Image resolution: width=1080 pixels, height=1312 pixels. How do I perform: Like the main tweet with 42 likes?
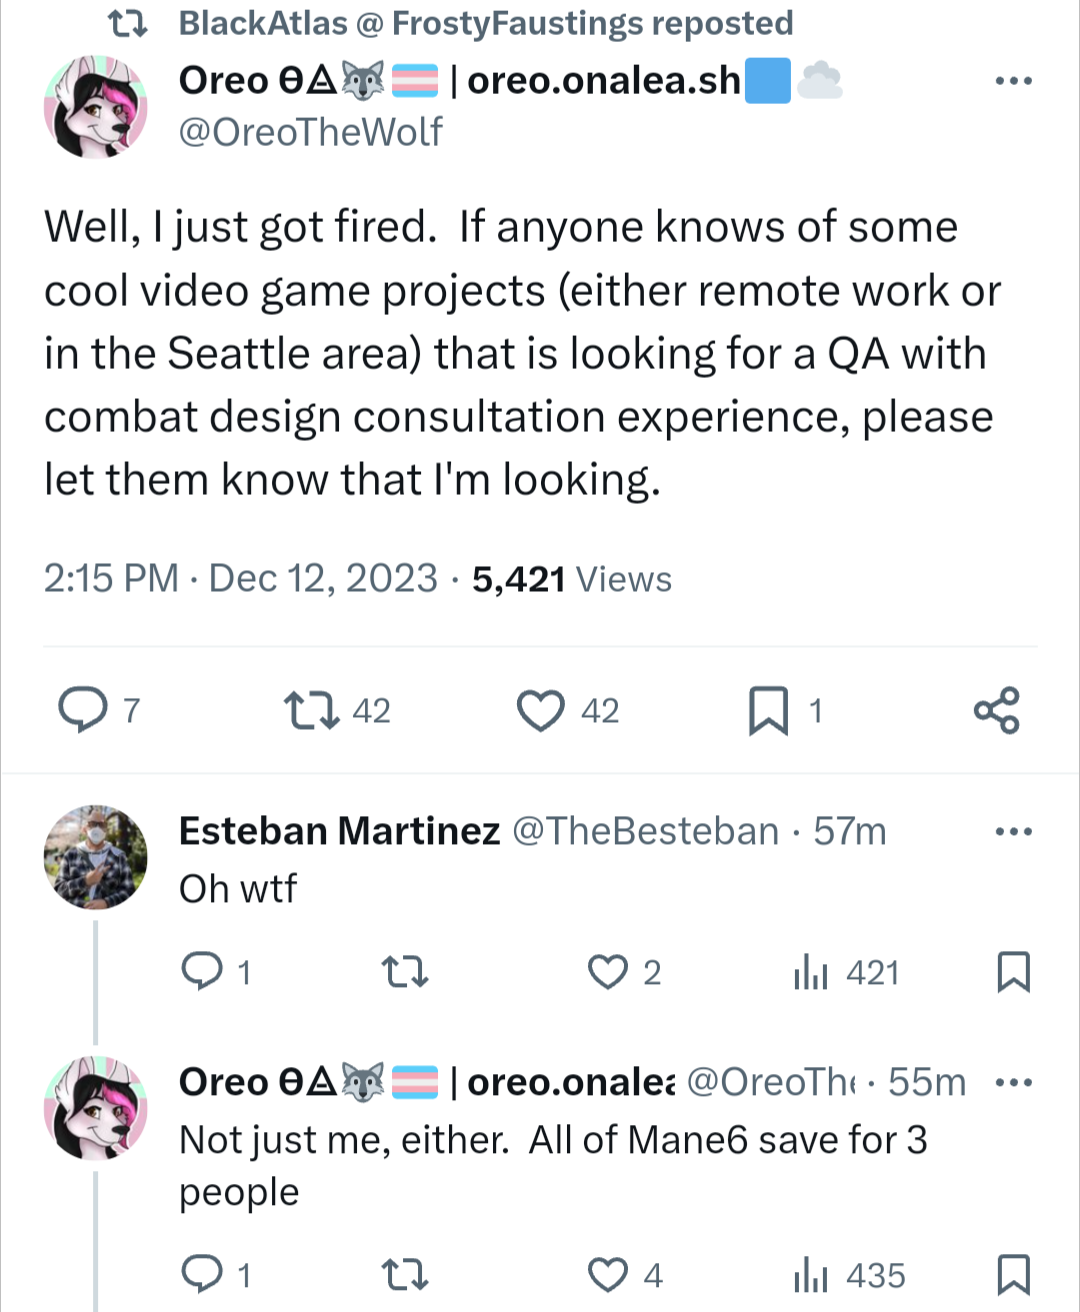pyautogui.click(x=541, y=711)
